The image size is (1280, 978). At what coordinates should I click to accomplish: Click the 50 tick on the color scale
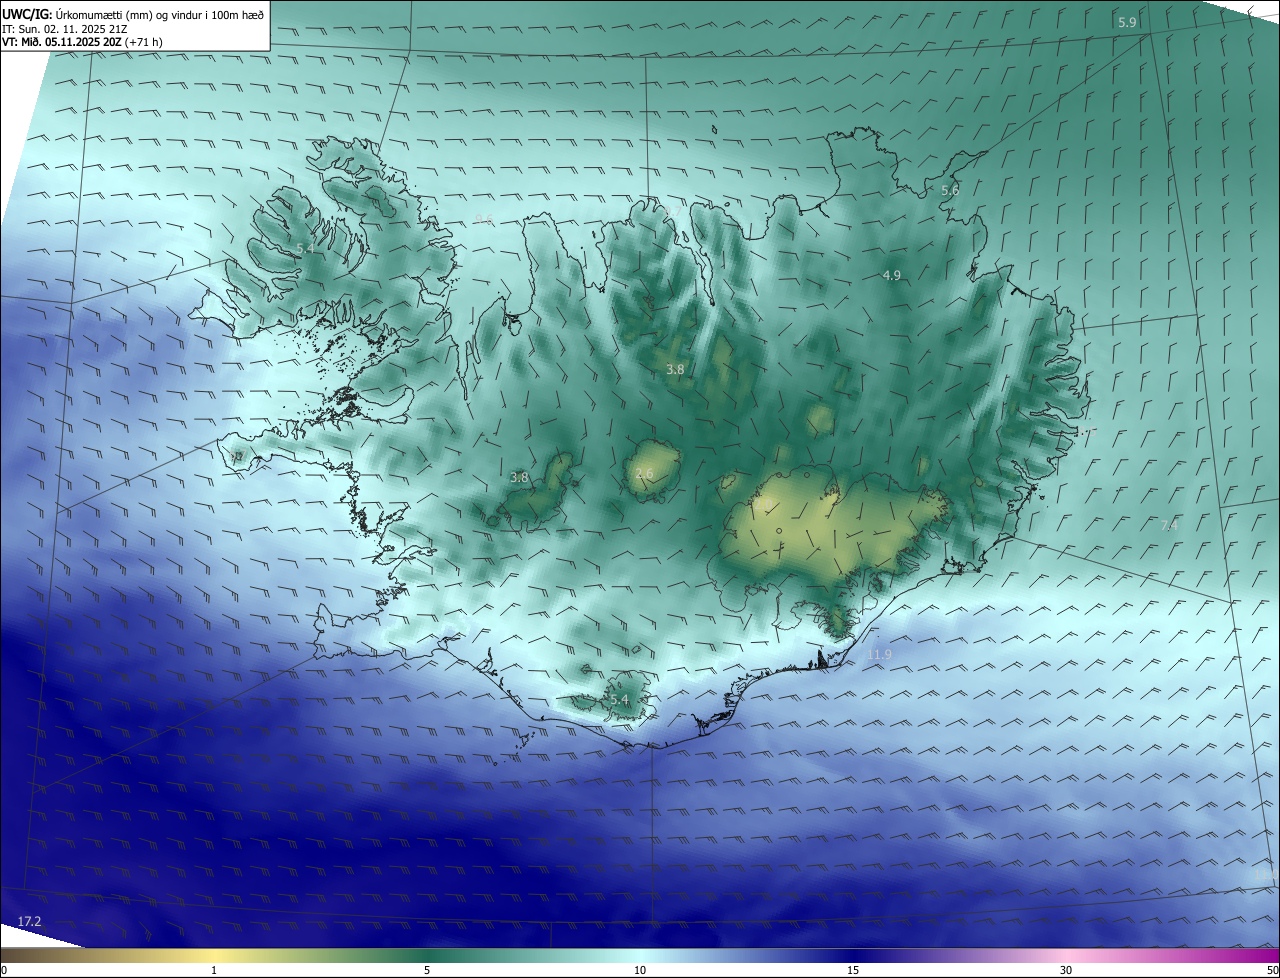click(1272, 970)
